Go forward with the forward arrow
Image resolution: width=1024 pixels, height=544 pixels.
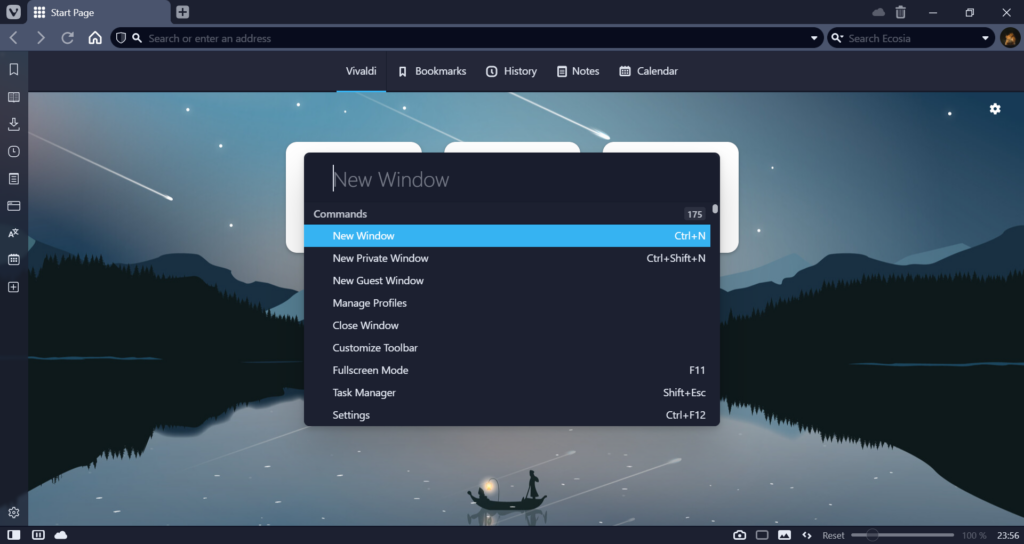(40, 38)
